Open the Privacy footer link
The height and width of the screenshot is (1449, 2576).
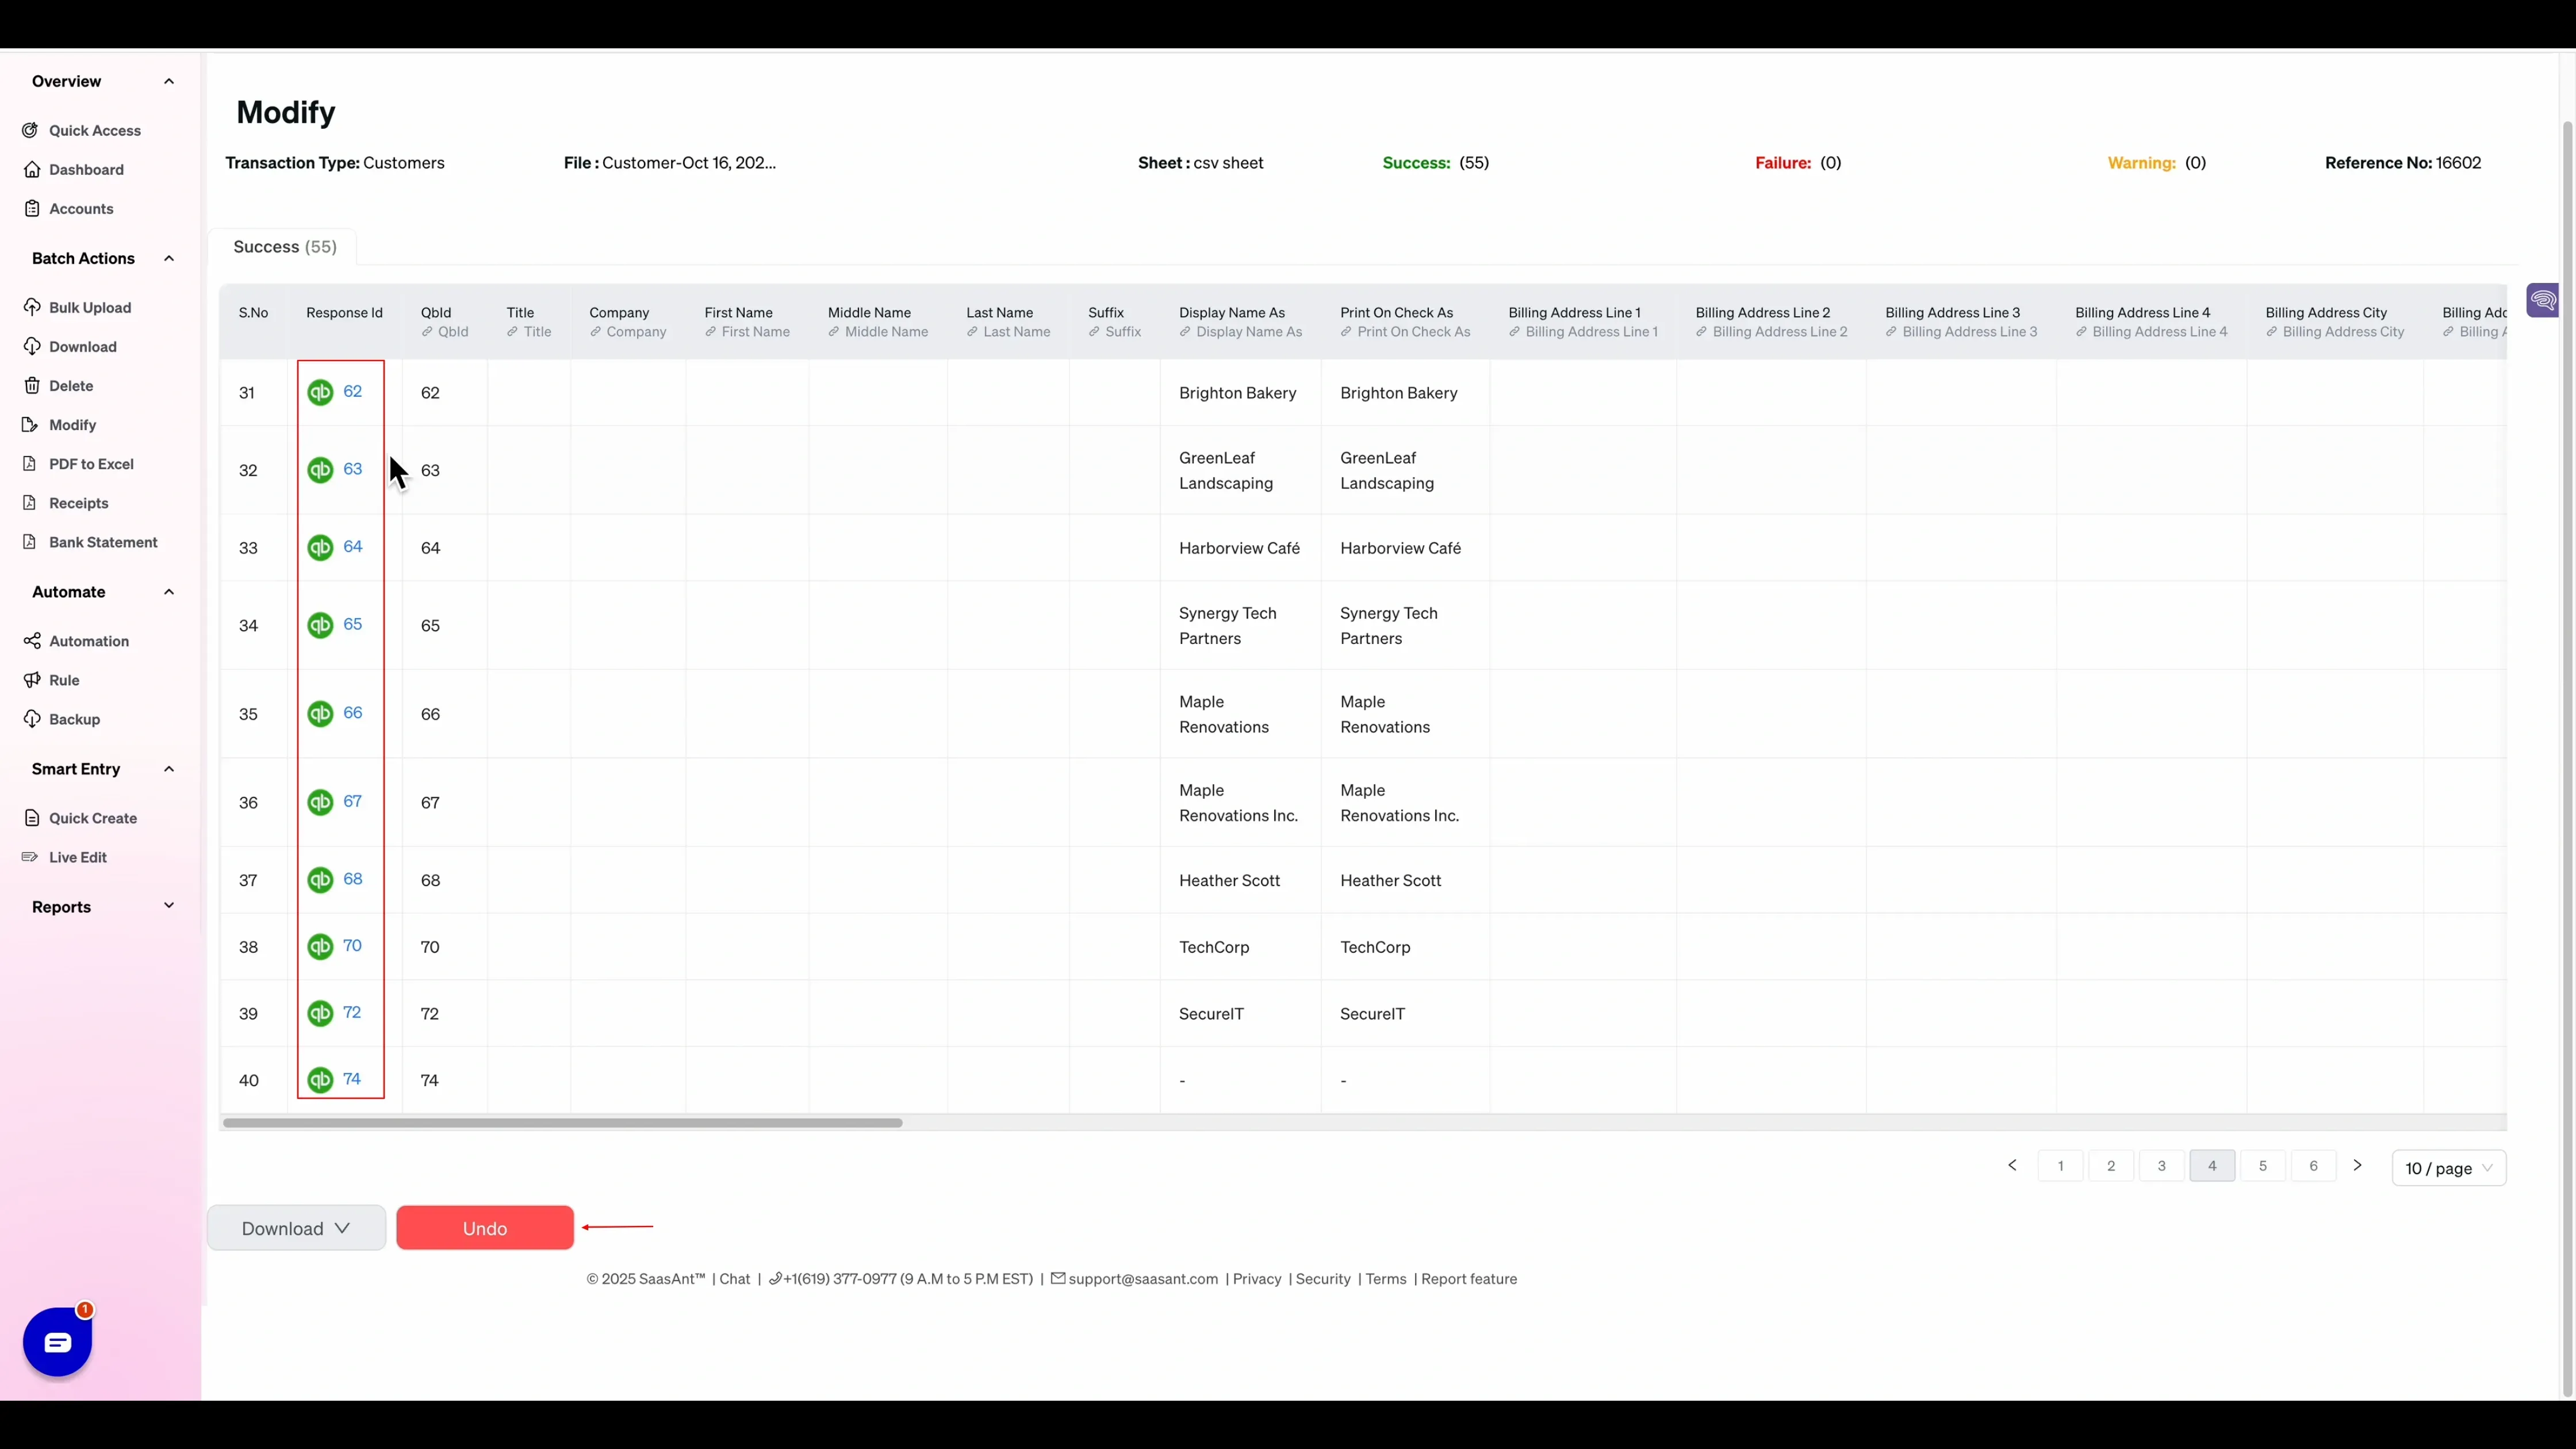click(1257, 1279)
